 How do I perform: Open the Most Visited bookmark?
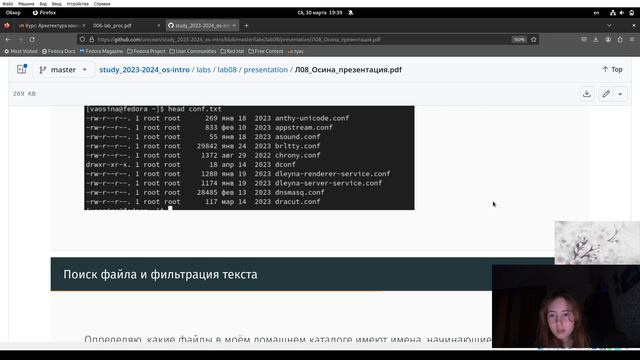(x=21, y=51)
